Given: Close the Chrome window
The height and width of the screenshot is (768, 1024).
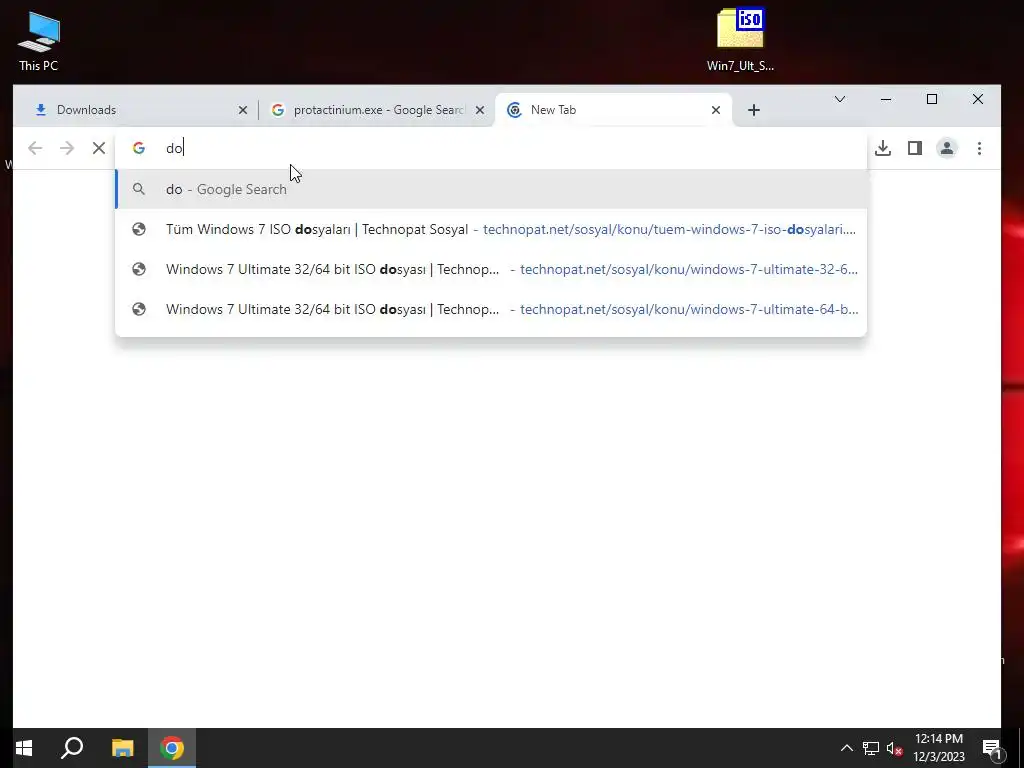Looking at the screenshot, I should tap(978, 99).
